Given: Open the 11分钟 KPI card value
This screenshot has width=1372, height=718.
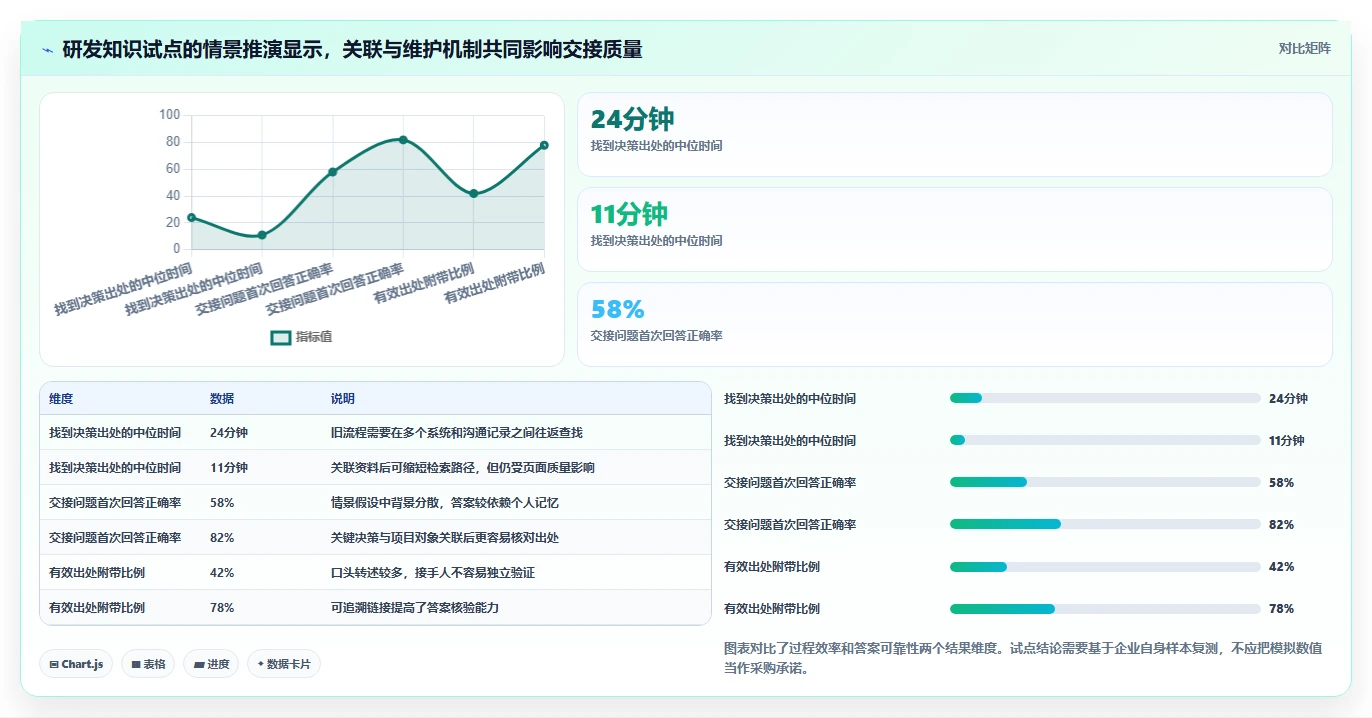Looking at the screenshot, I should [629, 215].
